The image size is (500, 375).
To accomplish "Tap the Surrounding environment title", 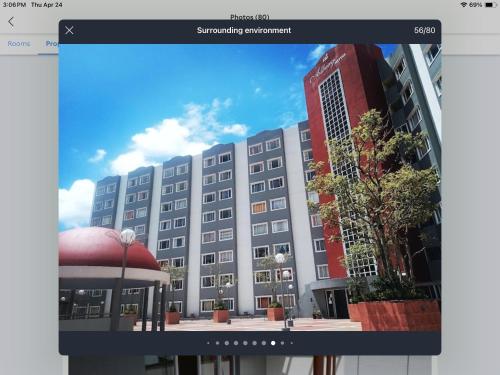I will click(x=244, y=30).
